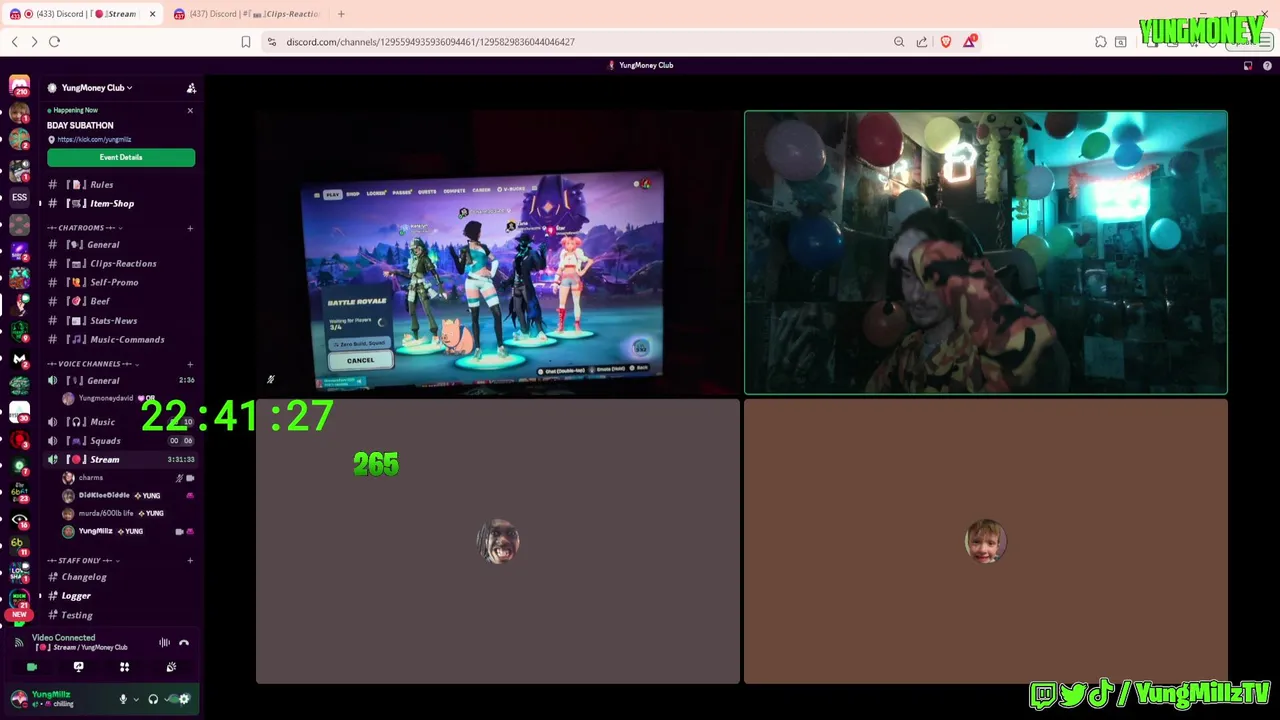Add voice channel with plus icon
Screen dimensions: 1280x720
[190, 364]
